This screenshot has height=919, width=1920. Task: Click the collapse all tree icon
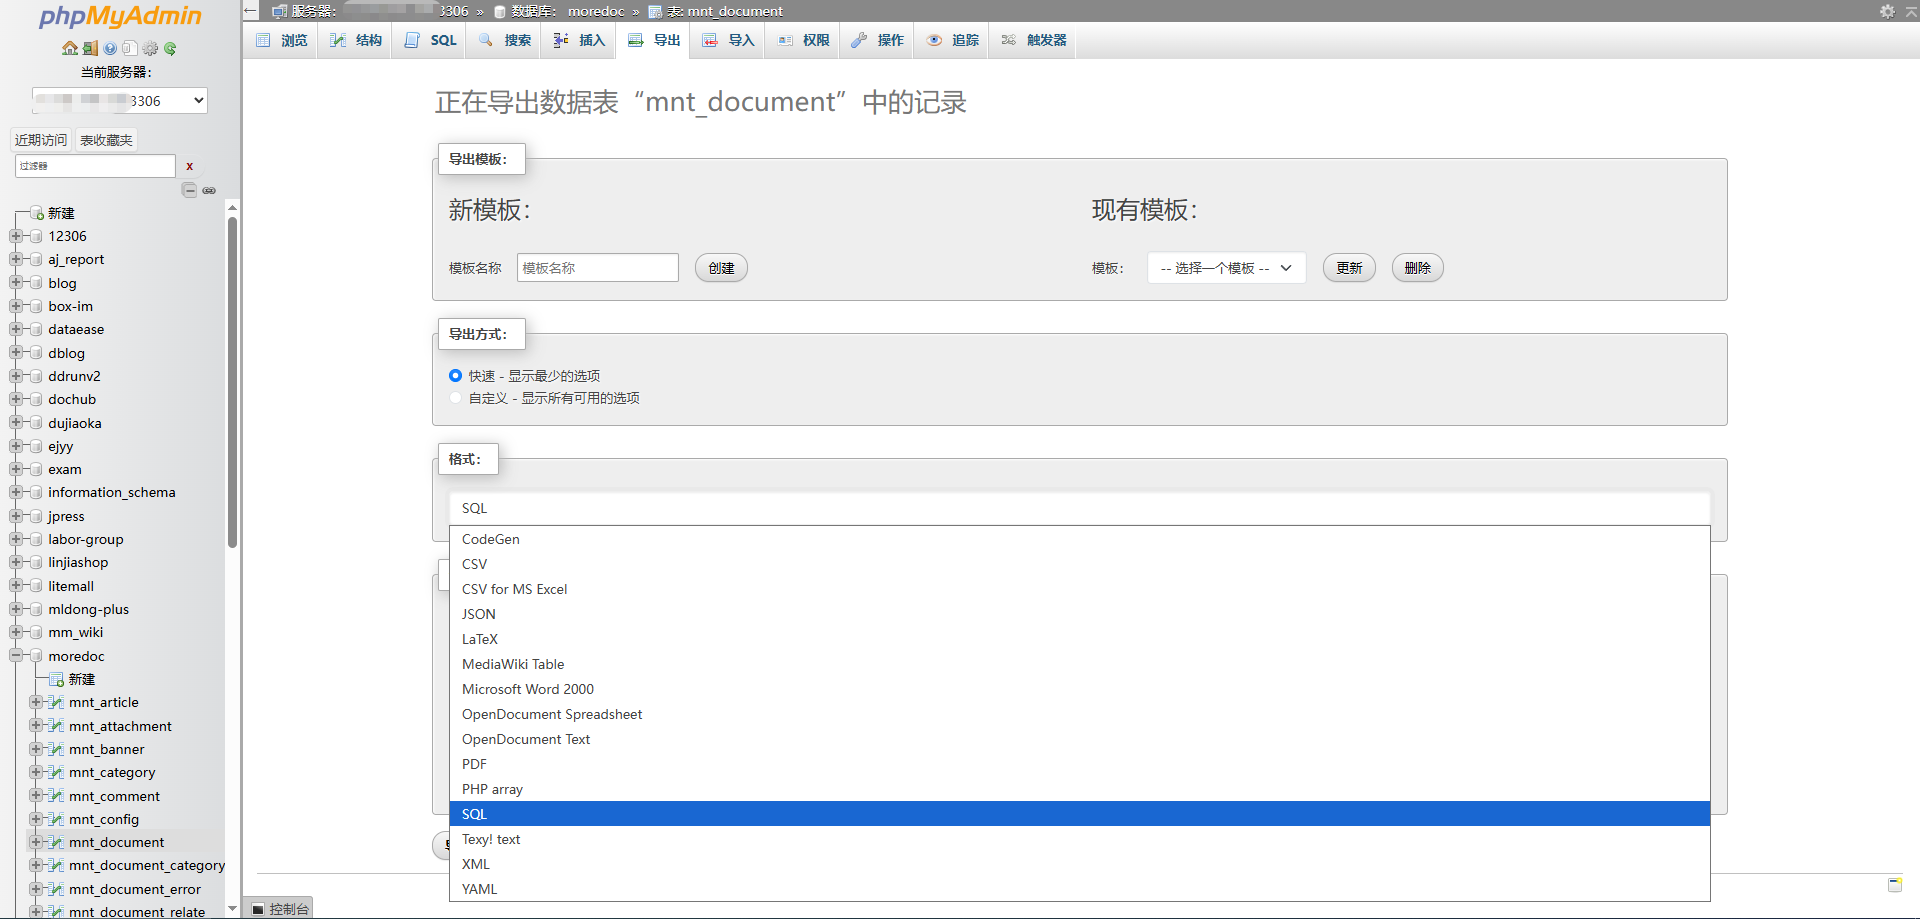click(x=189, y=190)
